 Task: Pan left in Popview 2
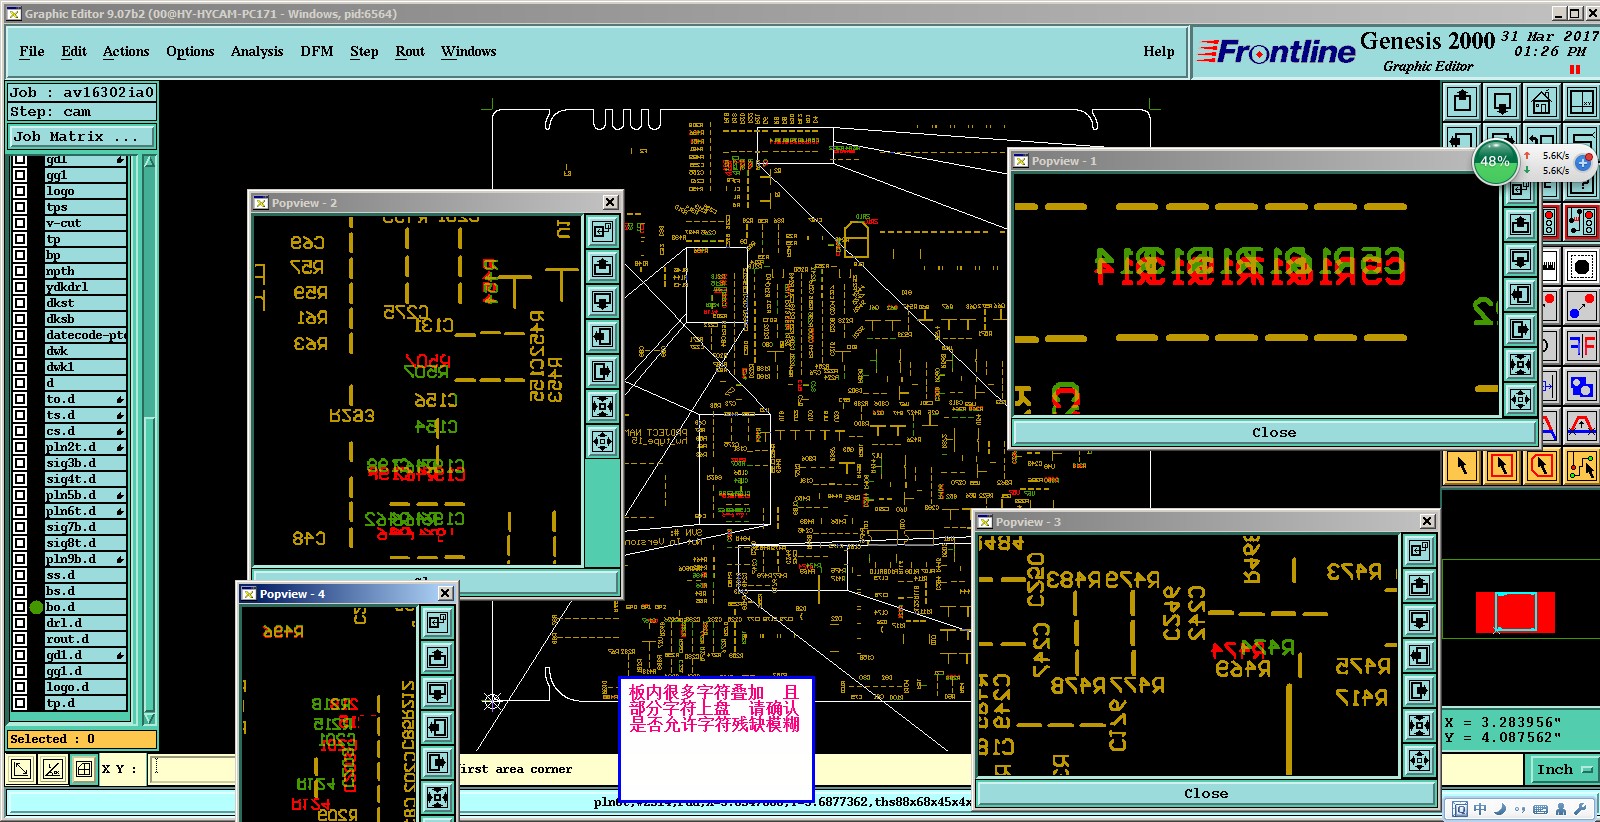pyautogui.click(x=602, y=337)
